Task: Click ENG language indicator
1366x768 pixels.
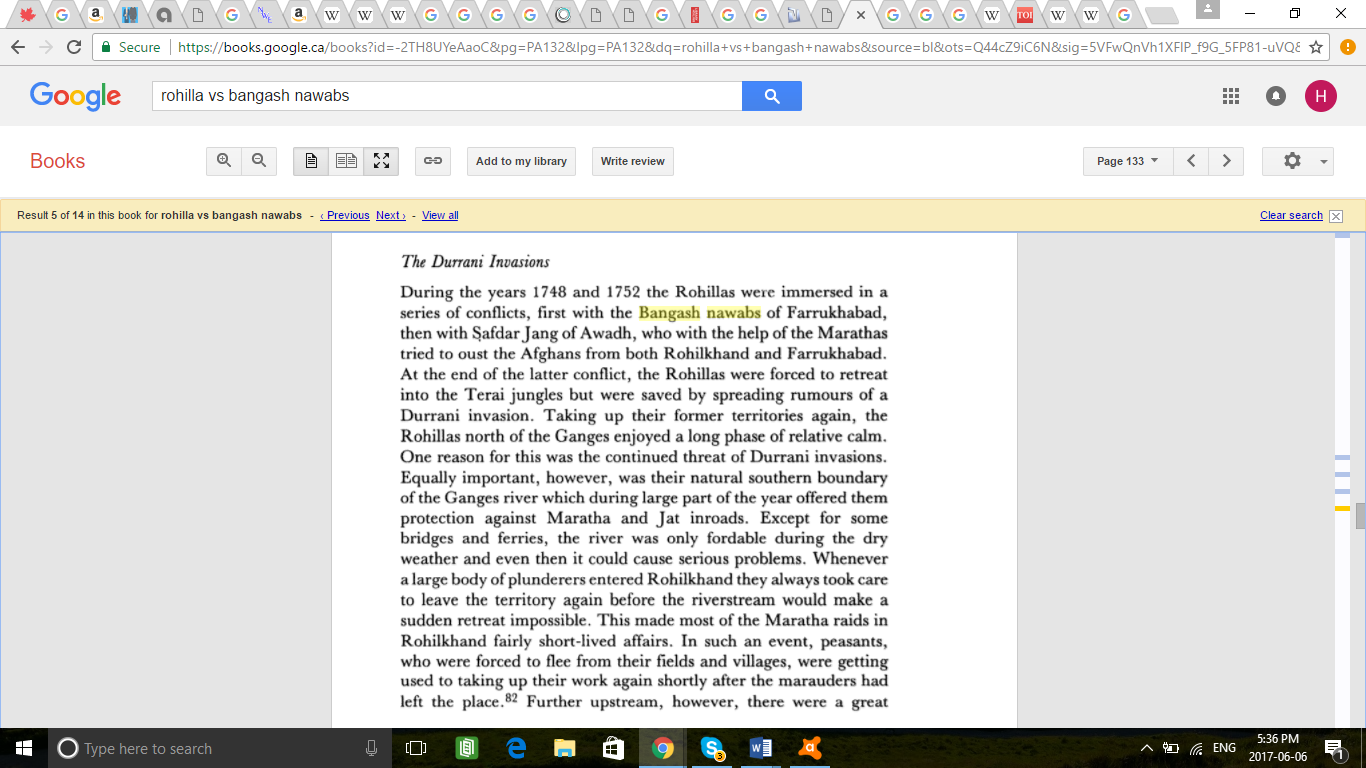Action: pyautogui.click(x=1224, y=748)
